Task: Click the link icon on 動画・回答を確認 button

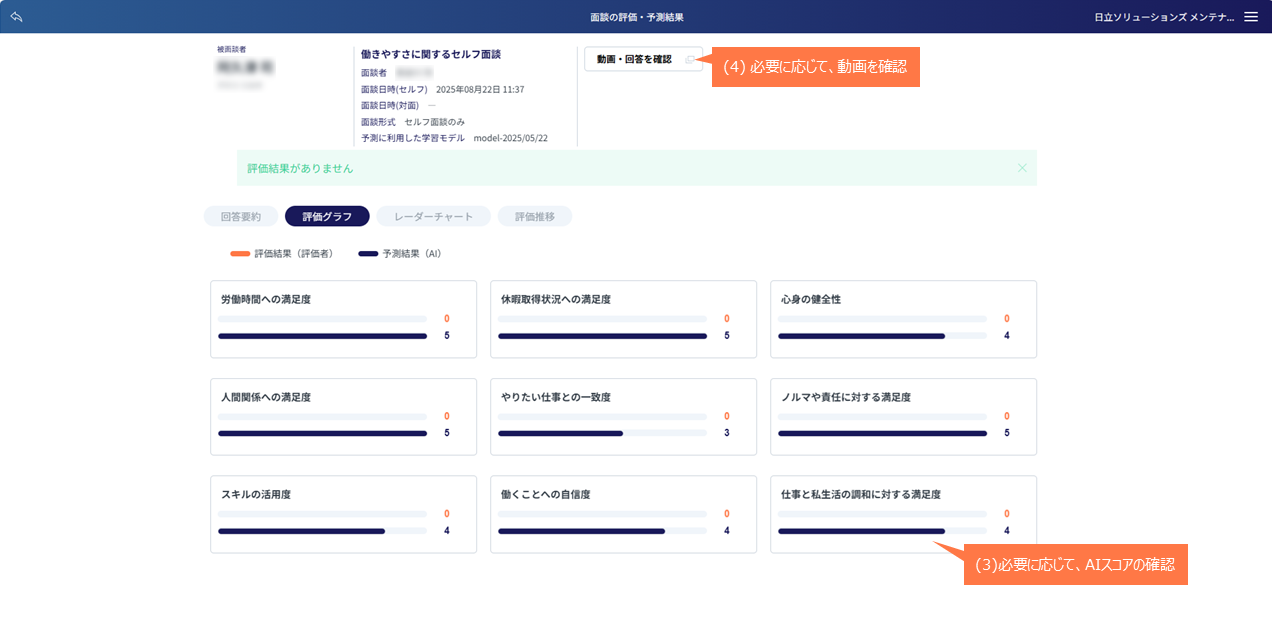Action: click(689, 60)
